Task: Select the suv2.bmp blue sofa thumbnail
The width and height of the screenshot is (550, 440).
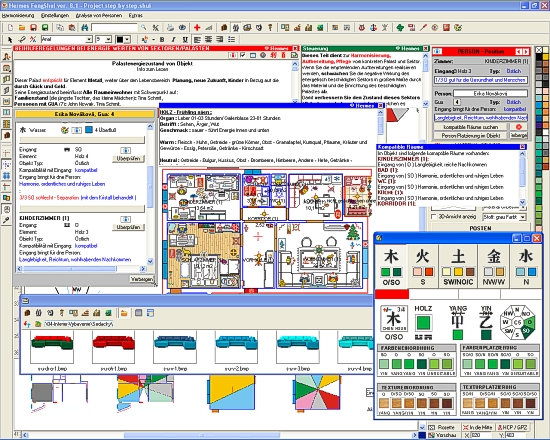Action: (236, 347)
